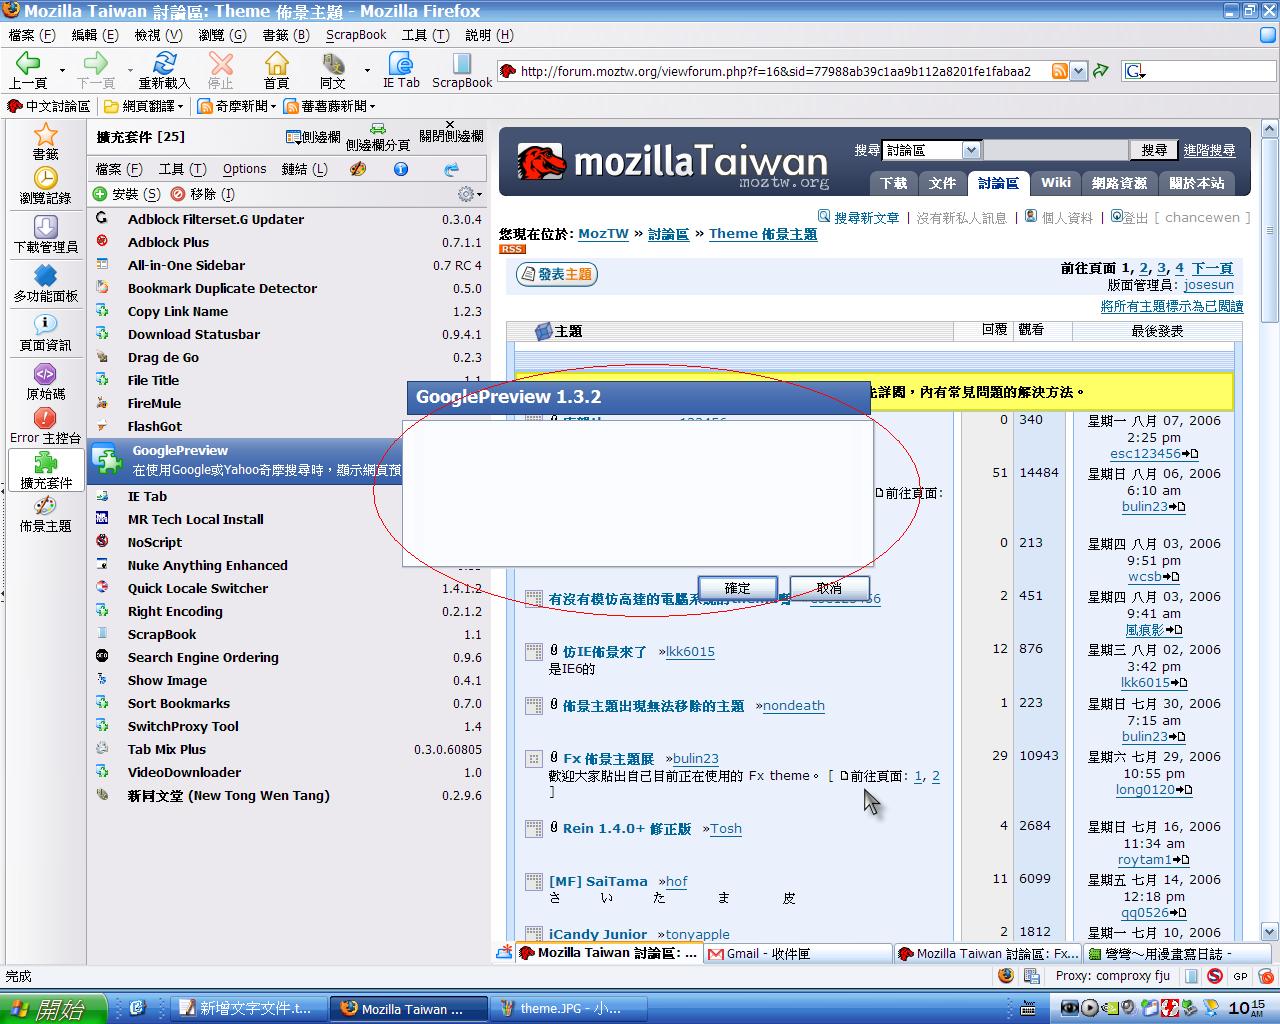Open the IE Tab toolbar icon
Screen dimensions: 1280x1024
(401, 68)
